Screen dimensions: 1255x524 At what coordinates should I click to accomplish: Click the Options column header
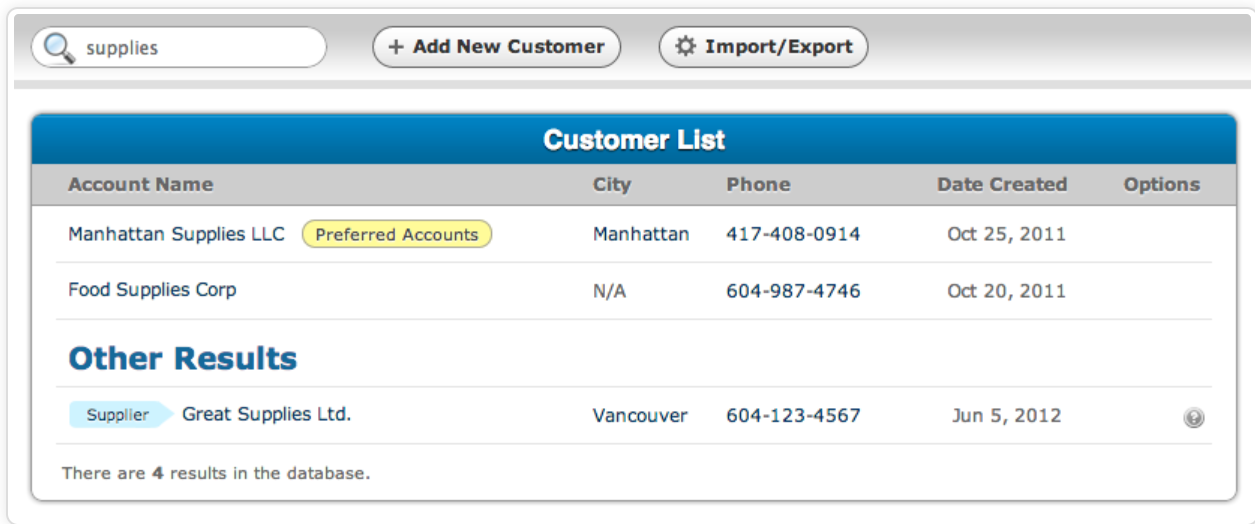pyautogui.click(x=1162, y=184)
